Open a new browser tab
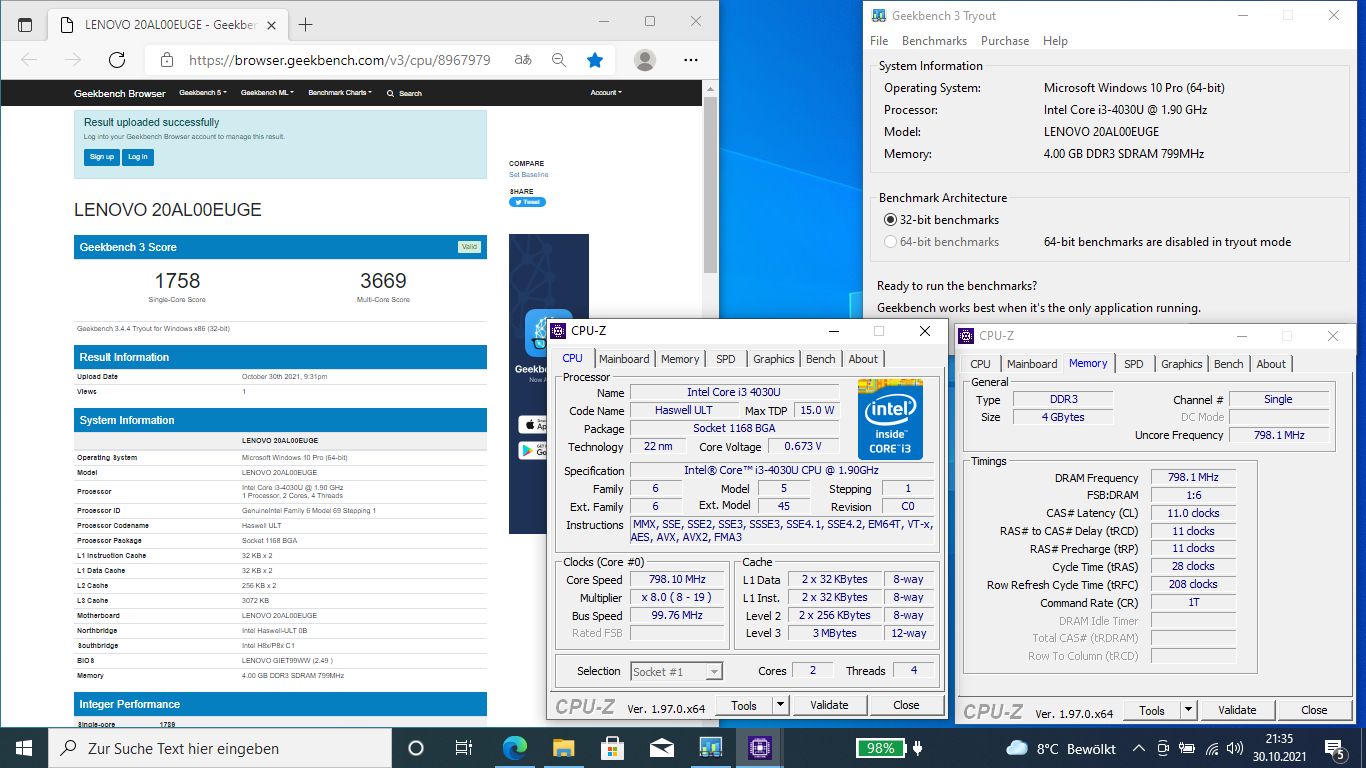This screenshot has height=768, width=1366. 305,24
